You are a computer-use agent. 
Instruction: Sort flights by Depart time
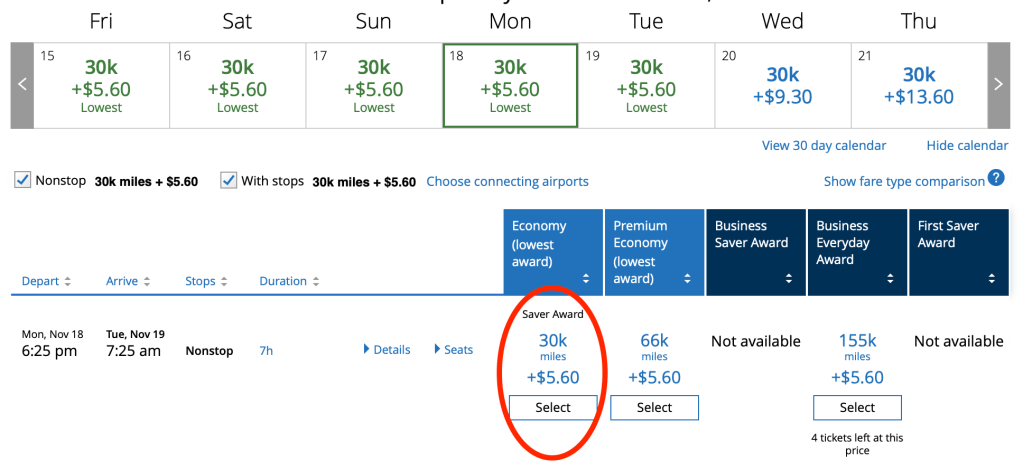tap(46, 282)
